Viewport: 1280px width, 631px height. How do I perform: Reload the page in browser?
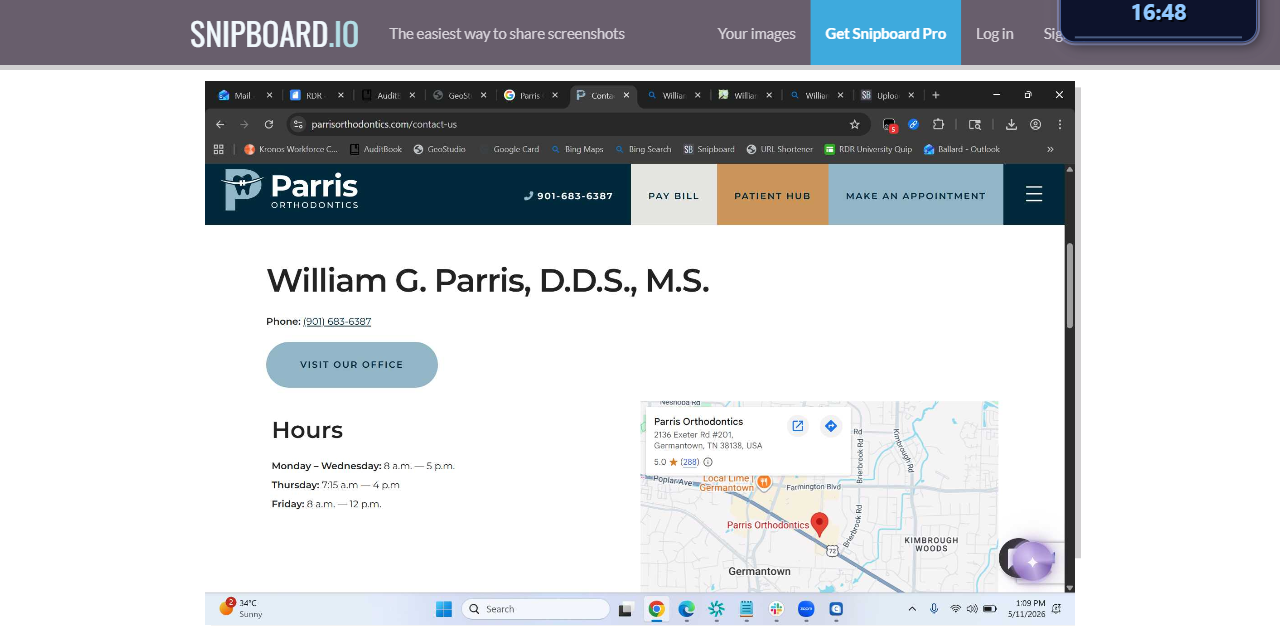[269, 124]
